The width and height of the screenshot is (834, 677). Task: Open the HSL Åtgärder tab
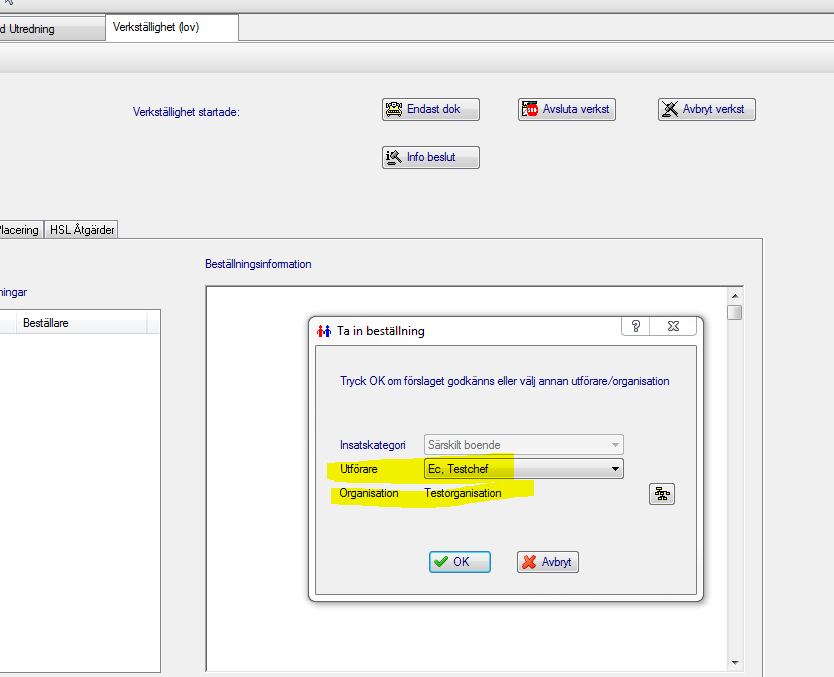81,230
